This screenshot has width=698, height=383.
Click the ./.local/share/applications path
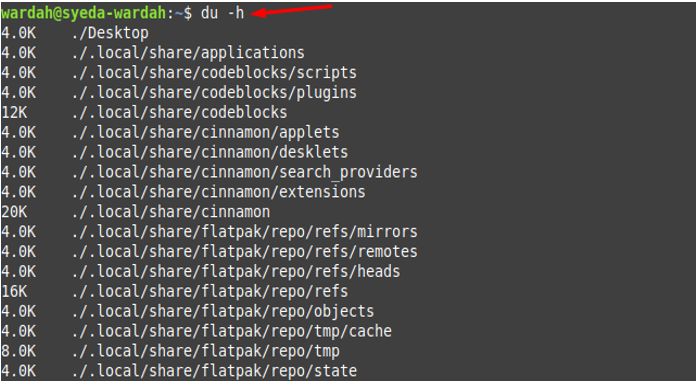pyautogui.click(x=188, y=53)
